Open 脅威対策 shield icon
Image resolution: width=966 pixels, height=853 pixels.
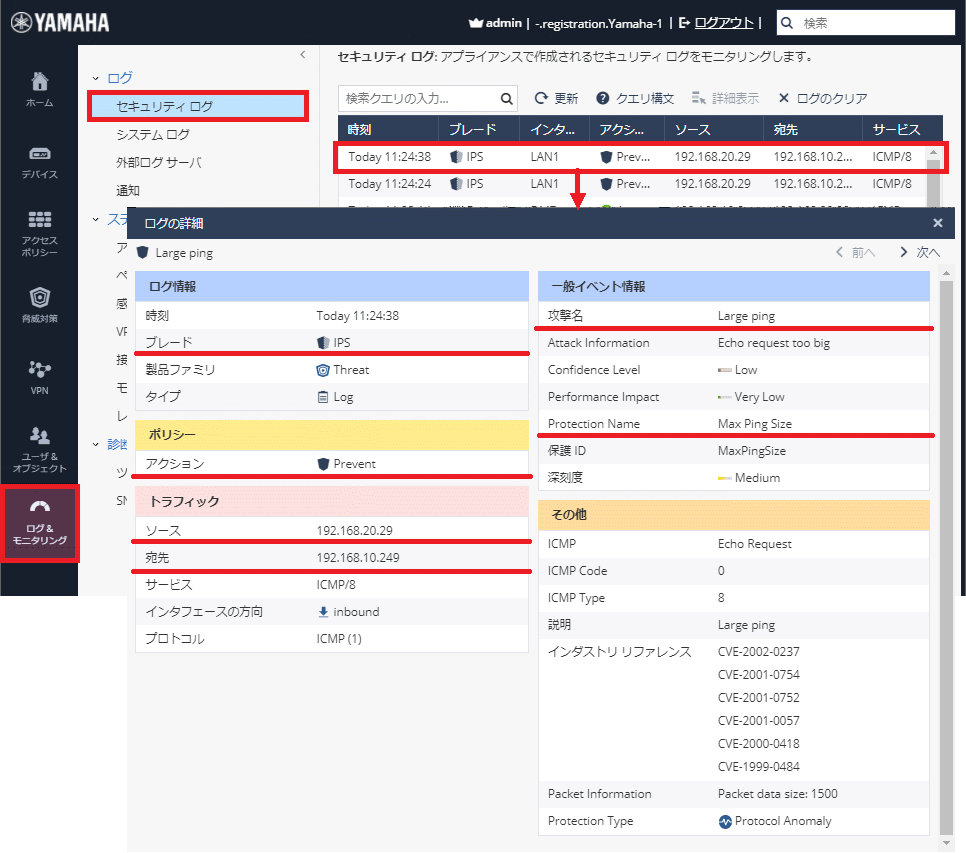[x=39, y=305]
